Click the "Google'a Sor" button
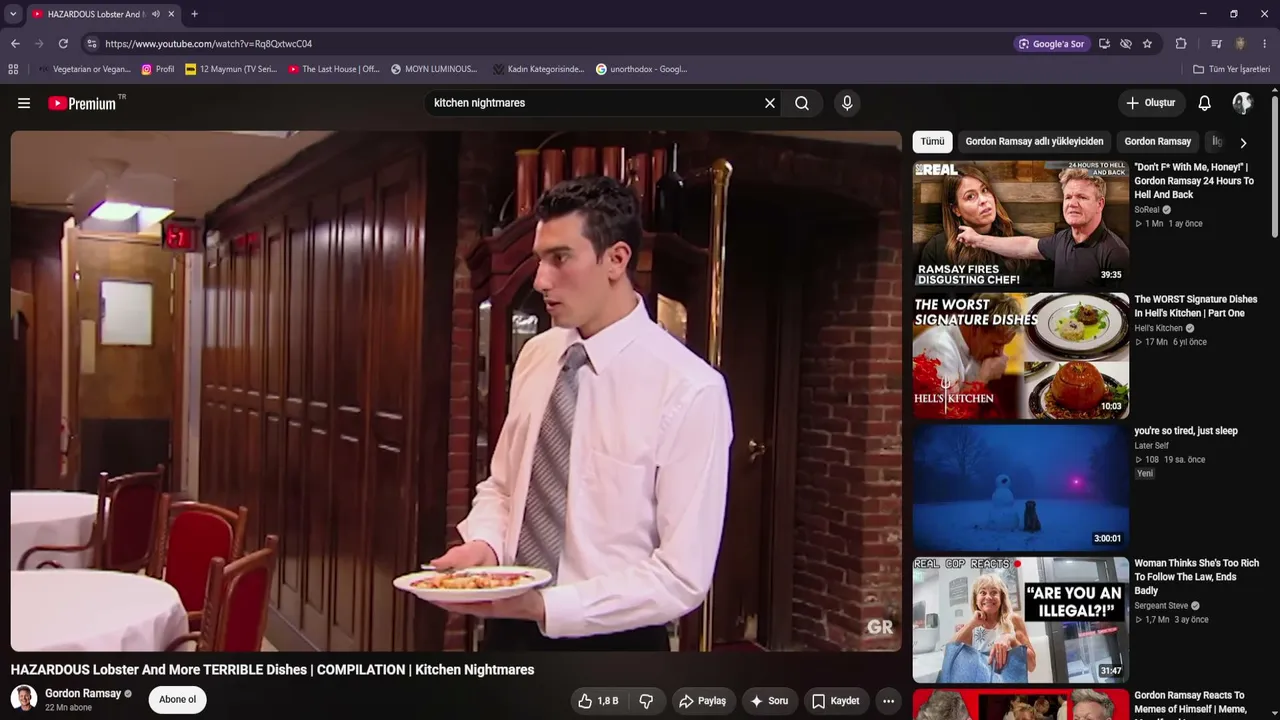Image resolution: width=1280 pixels, height=720 pixels. pyautogui.click(x=1051, y=44)
